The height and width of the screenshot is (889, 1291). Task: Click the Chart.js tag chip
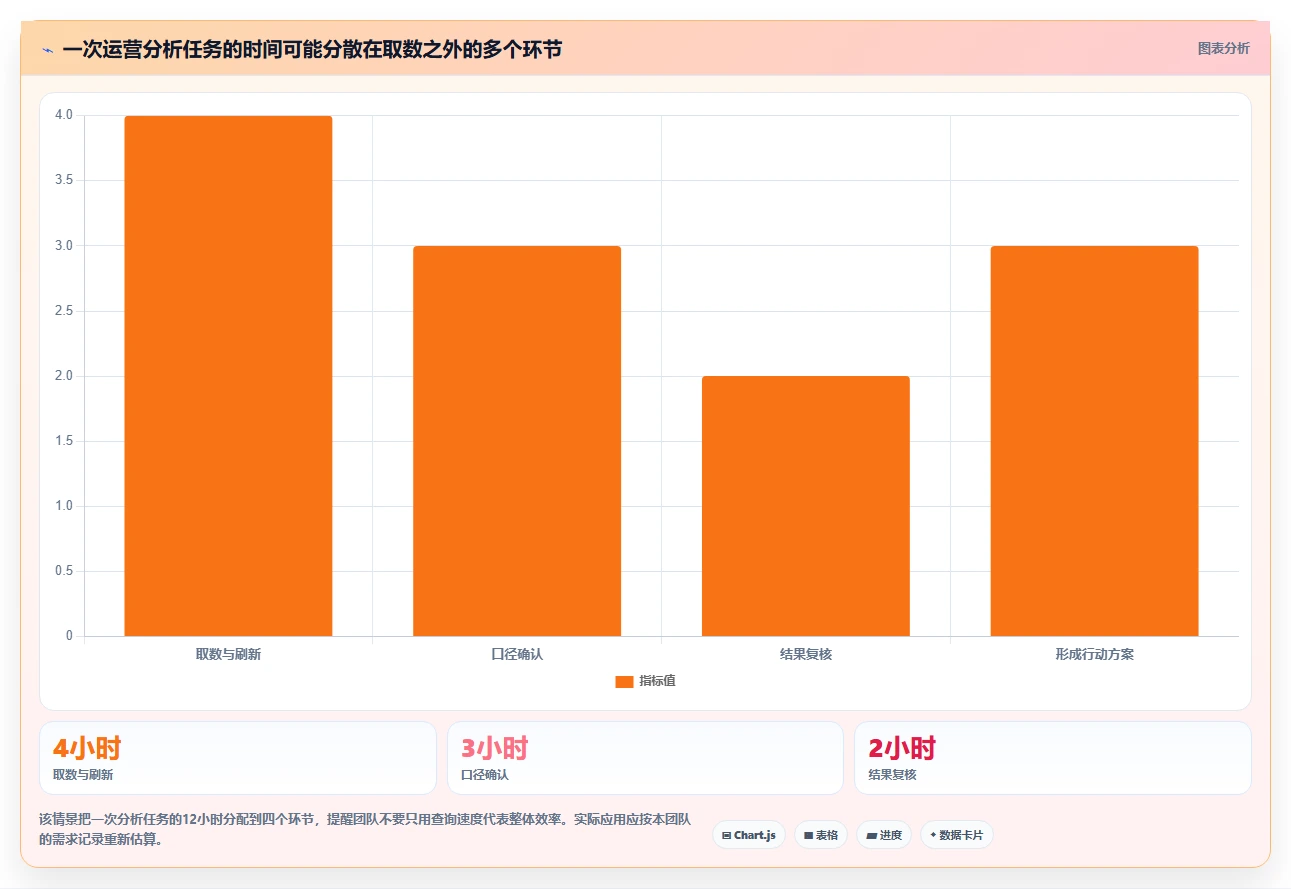[x=749, y=835]
